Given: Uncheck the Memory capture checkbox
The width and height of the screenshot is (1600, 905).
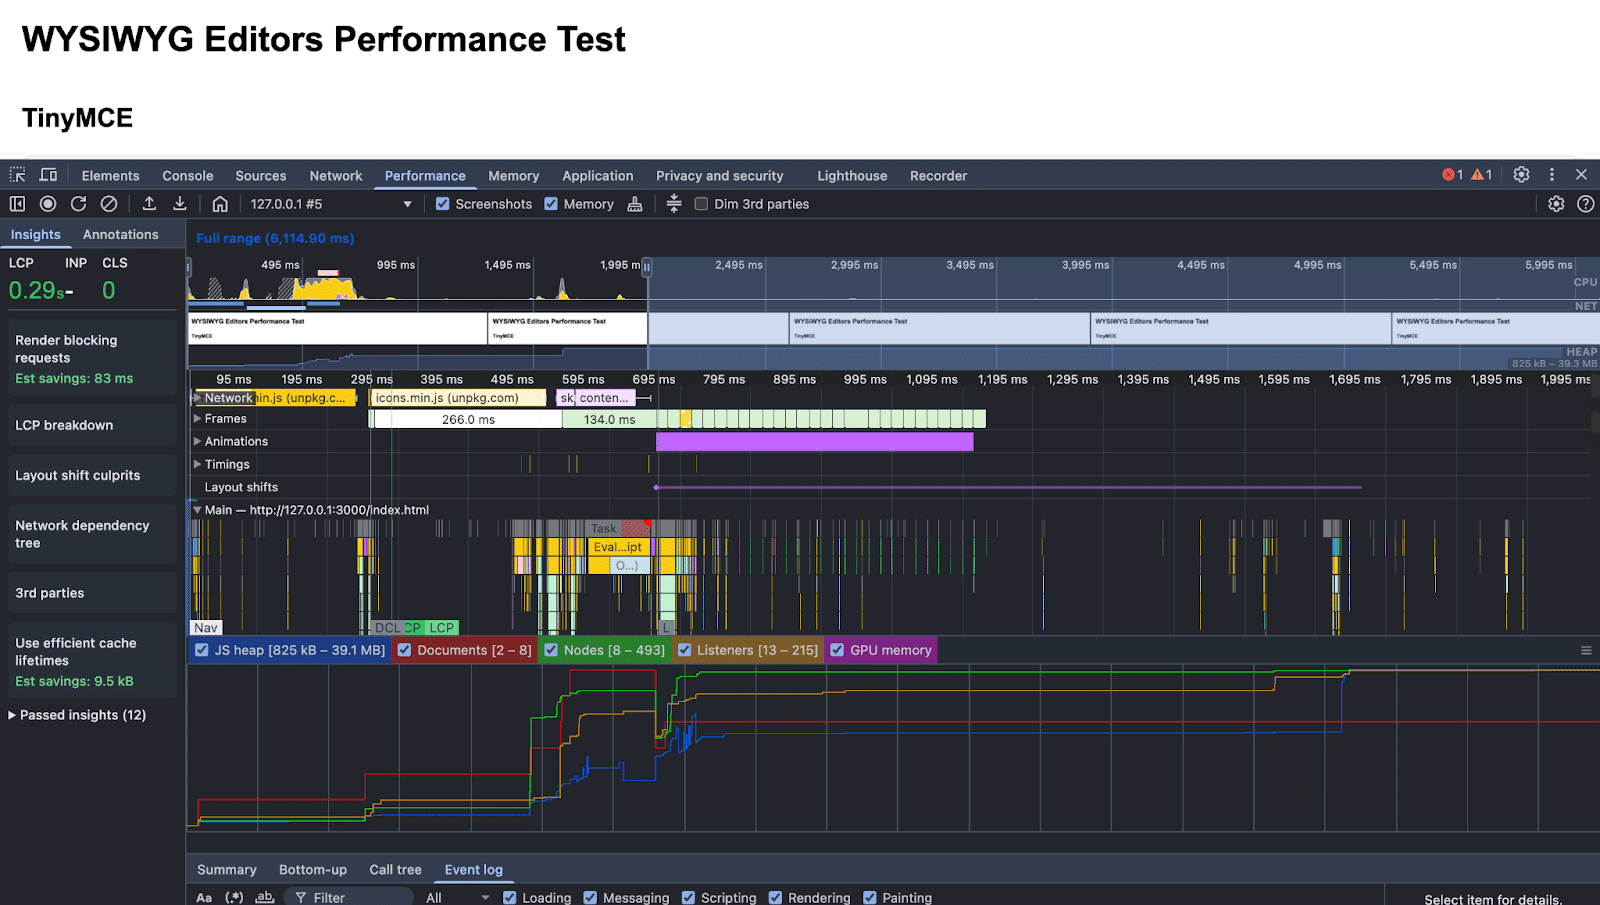Looking at the screenshot, I should 551,204.
